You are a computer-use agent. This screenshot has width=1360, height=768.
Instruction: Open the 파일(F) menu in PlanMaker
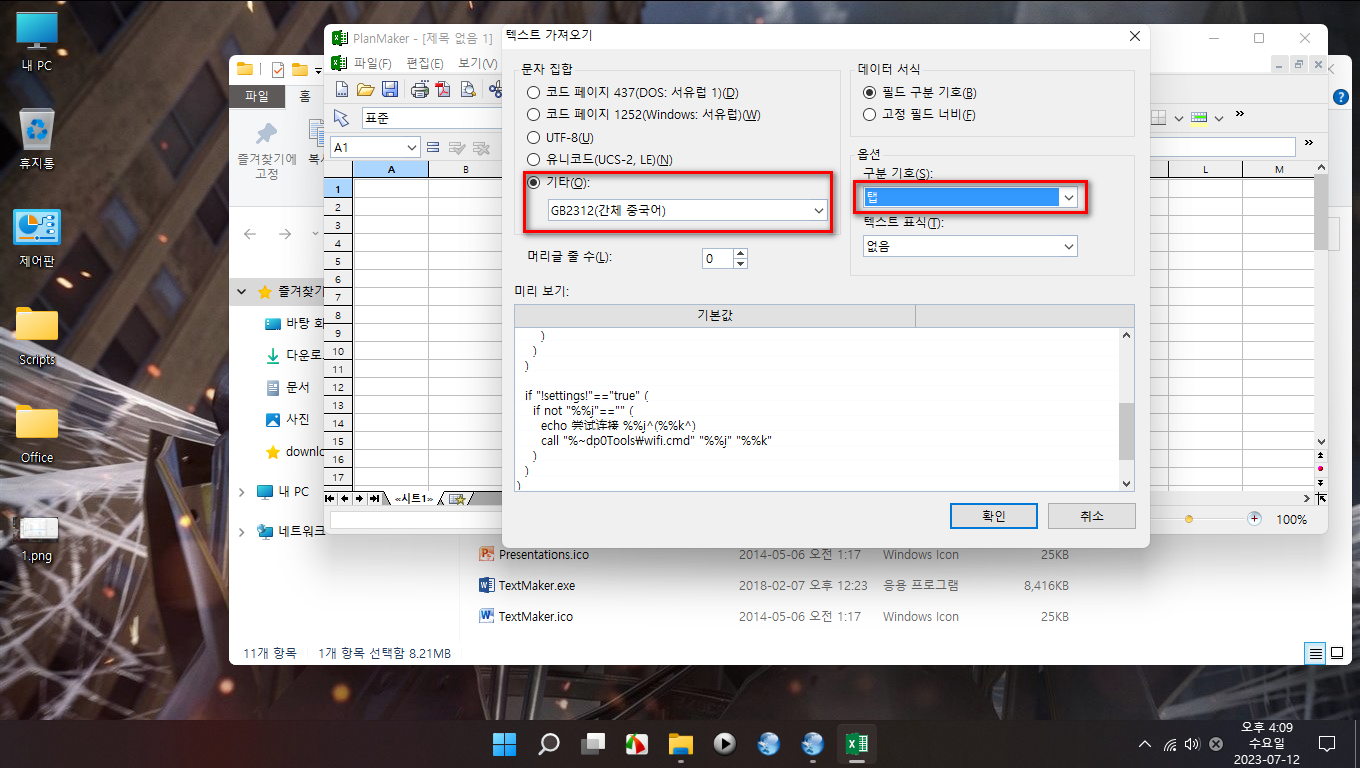pos(372,63)
